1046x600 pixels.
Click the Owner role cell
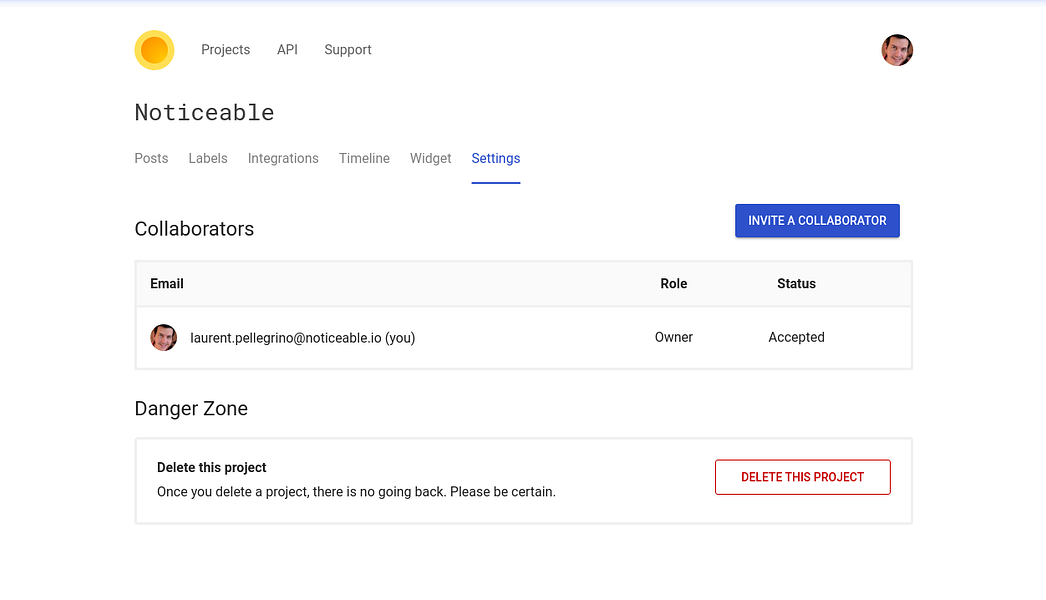[x=673, y=338]
